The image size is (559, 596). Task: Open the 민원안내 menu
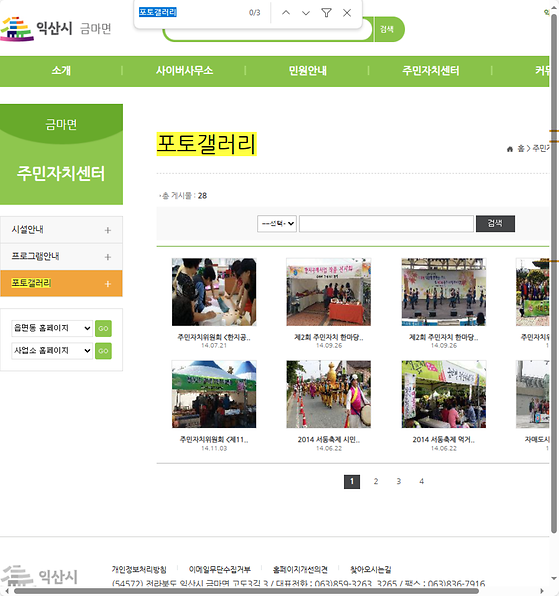(x=307, y=71)
